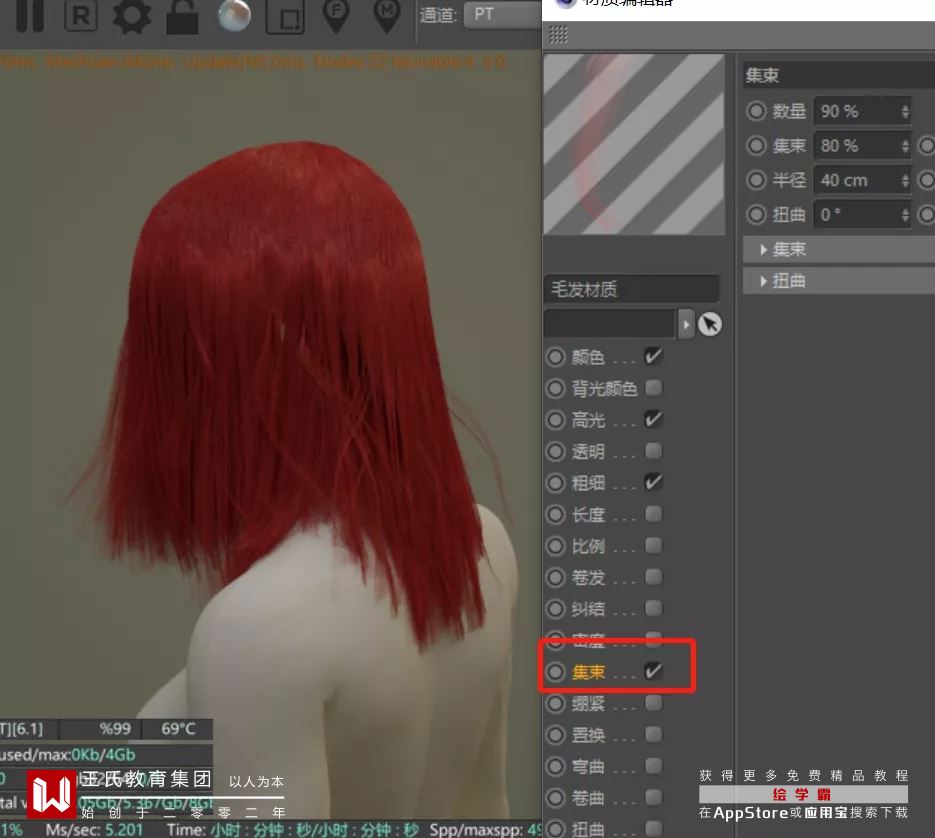Click the 长度 row animation dot
Viewport: 935px width, 838px height.
click(x=555, y=514)
